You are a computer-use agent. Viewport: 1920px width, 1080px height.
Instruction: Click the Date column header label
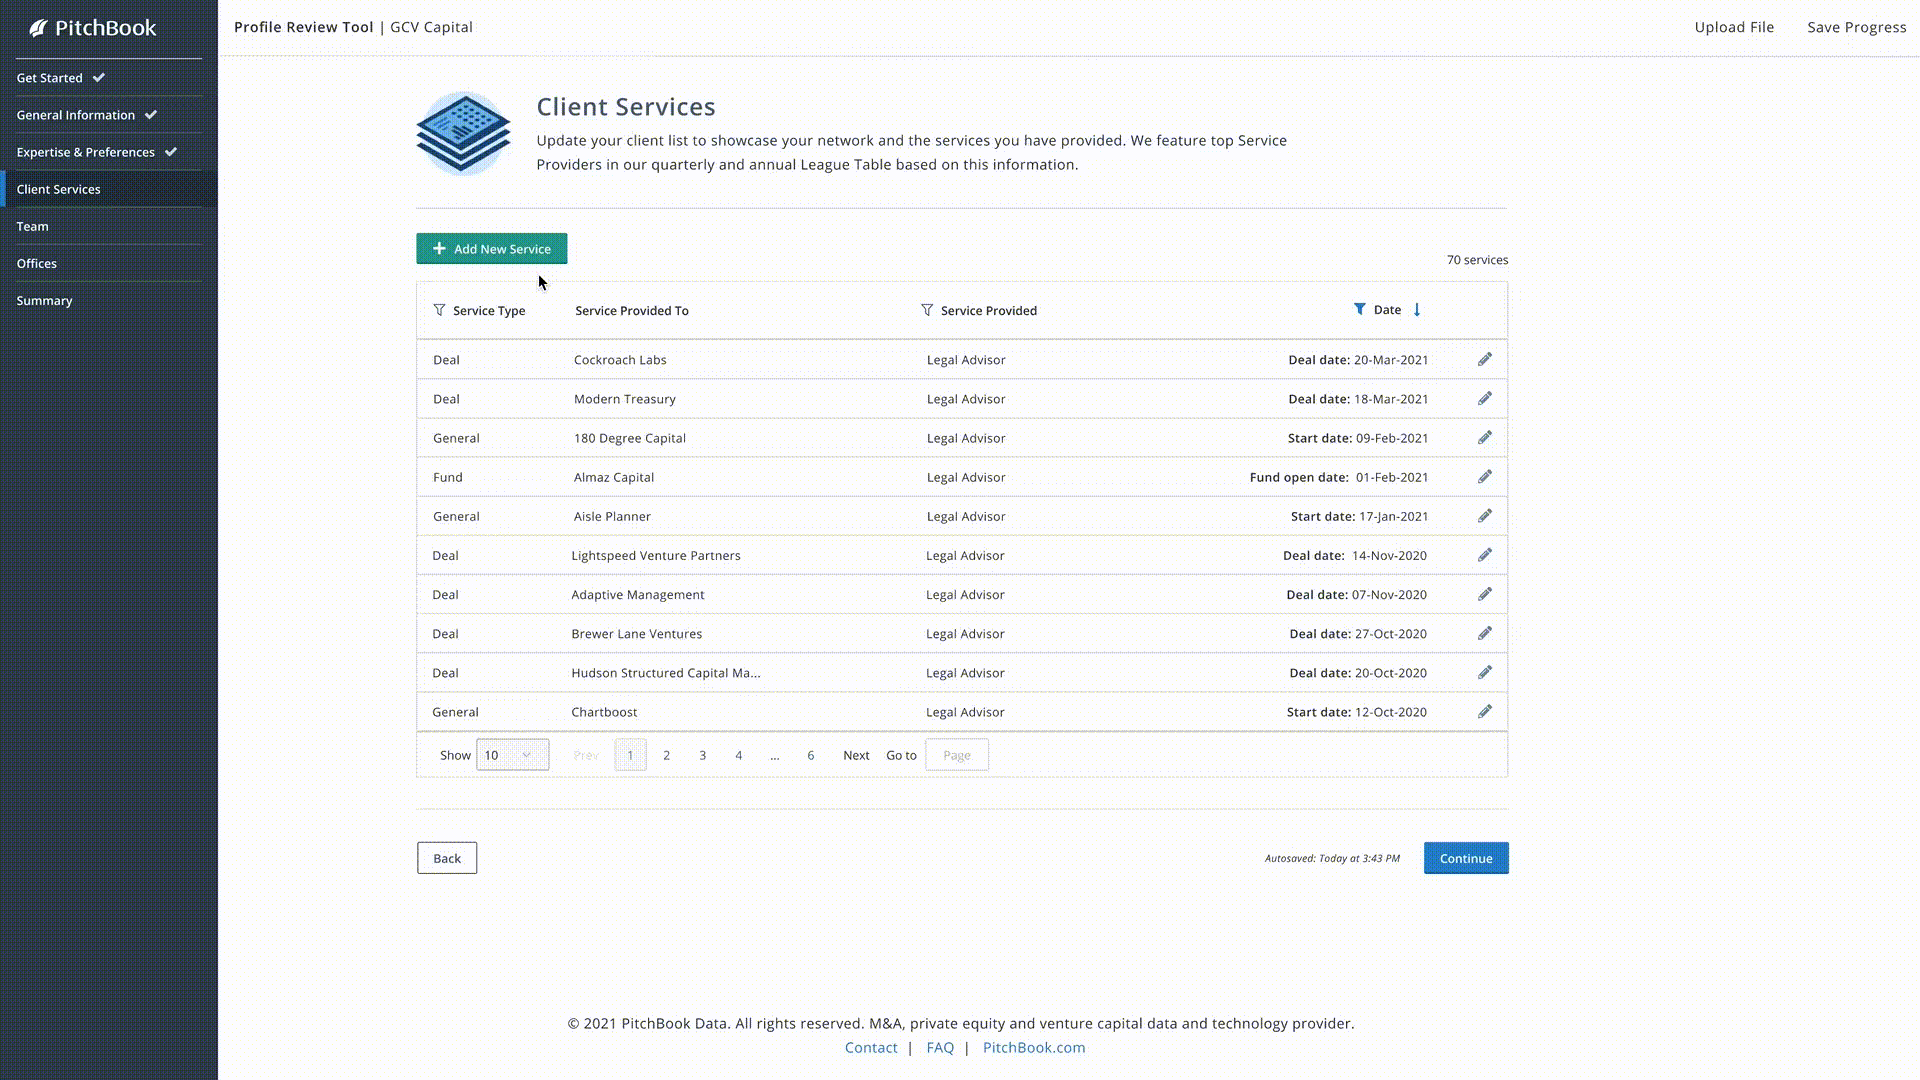(1387, 310)
